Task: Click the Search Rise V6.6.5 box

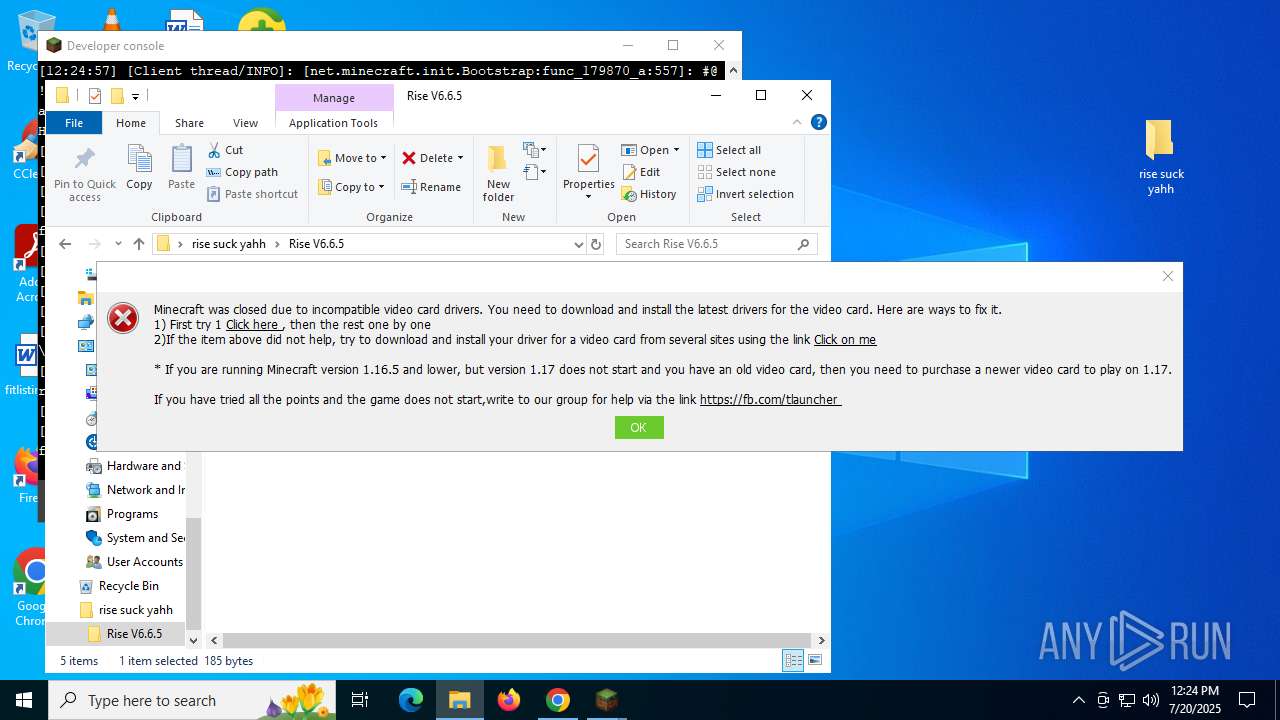Action: 716,244
